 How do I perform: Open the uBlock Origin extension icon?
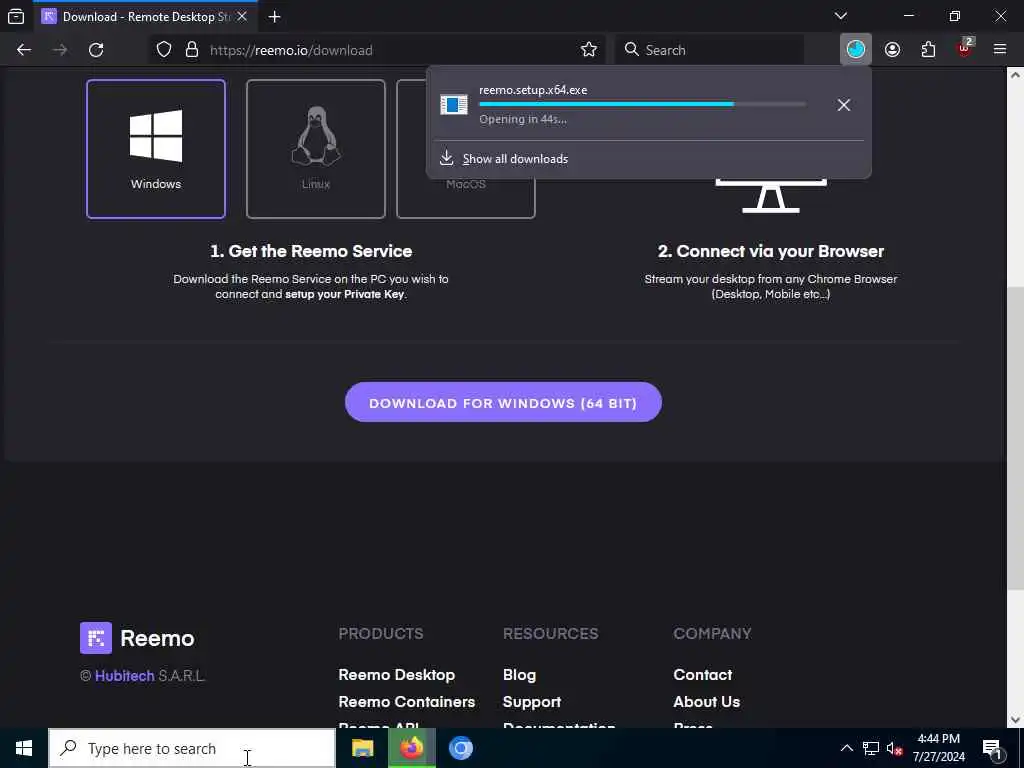coord(965,48)
